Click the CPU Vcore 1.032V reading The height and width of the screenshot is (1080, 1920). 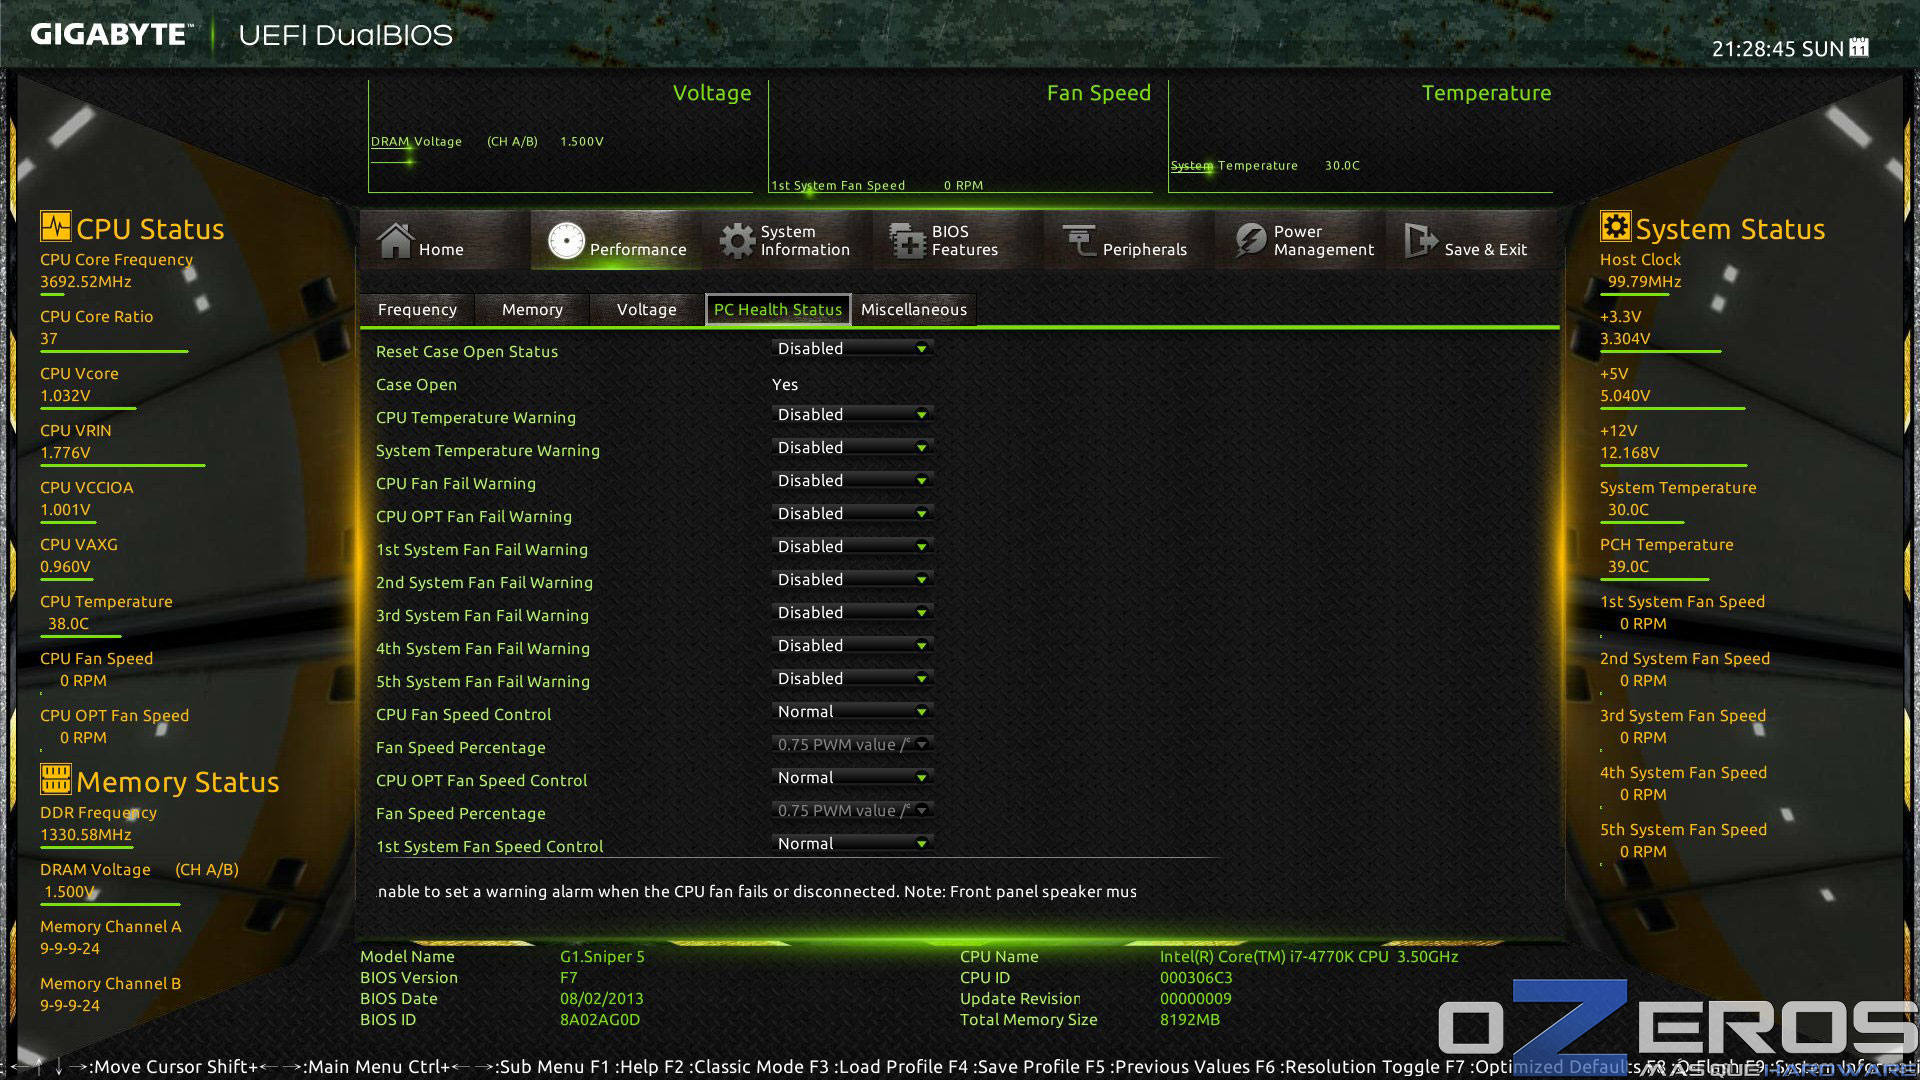point(65,396)
